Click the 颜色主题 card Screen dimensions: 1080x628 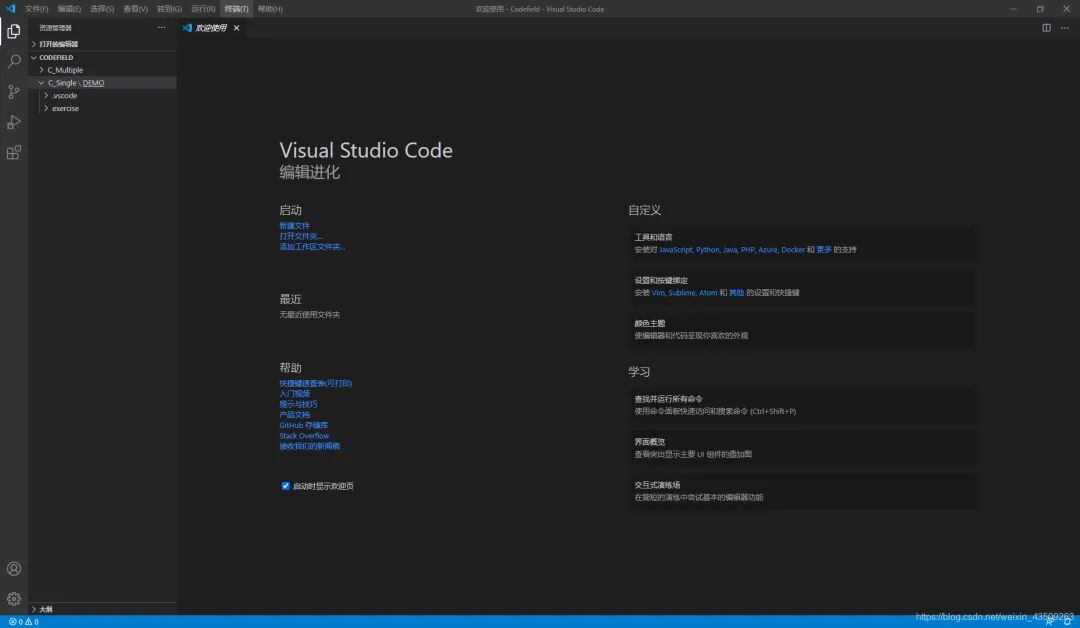click(802, 329)
